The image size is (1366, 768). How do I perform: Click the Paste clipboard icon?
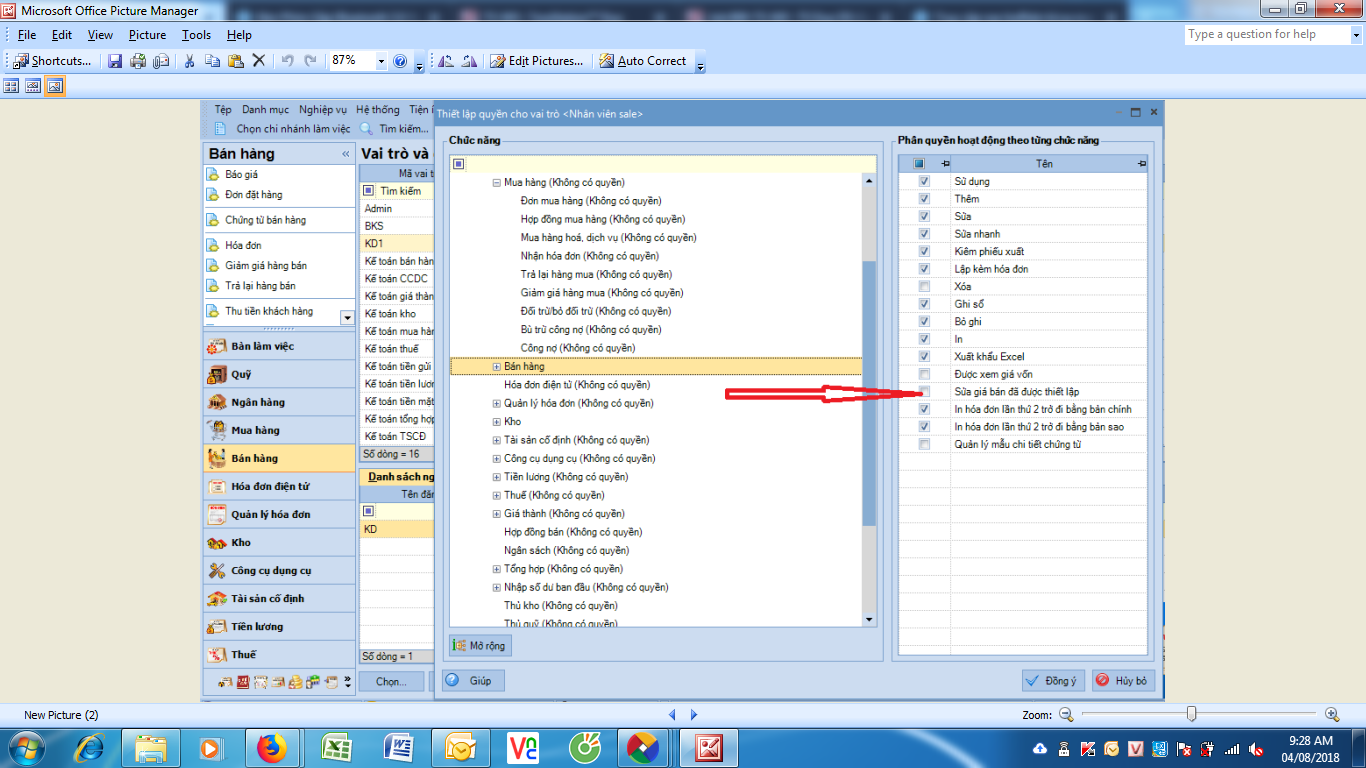tap(235, 61)
